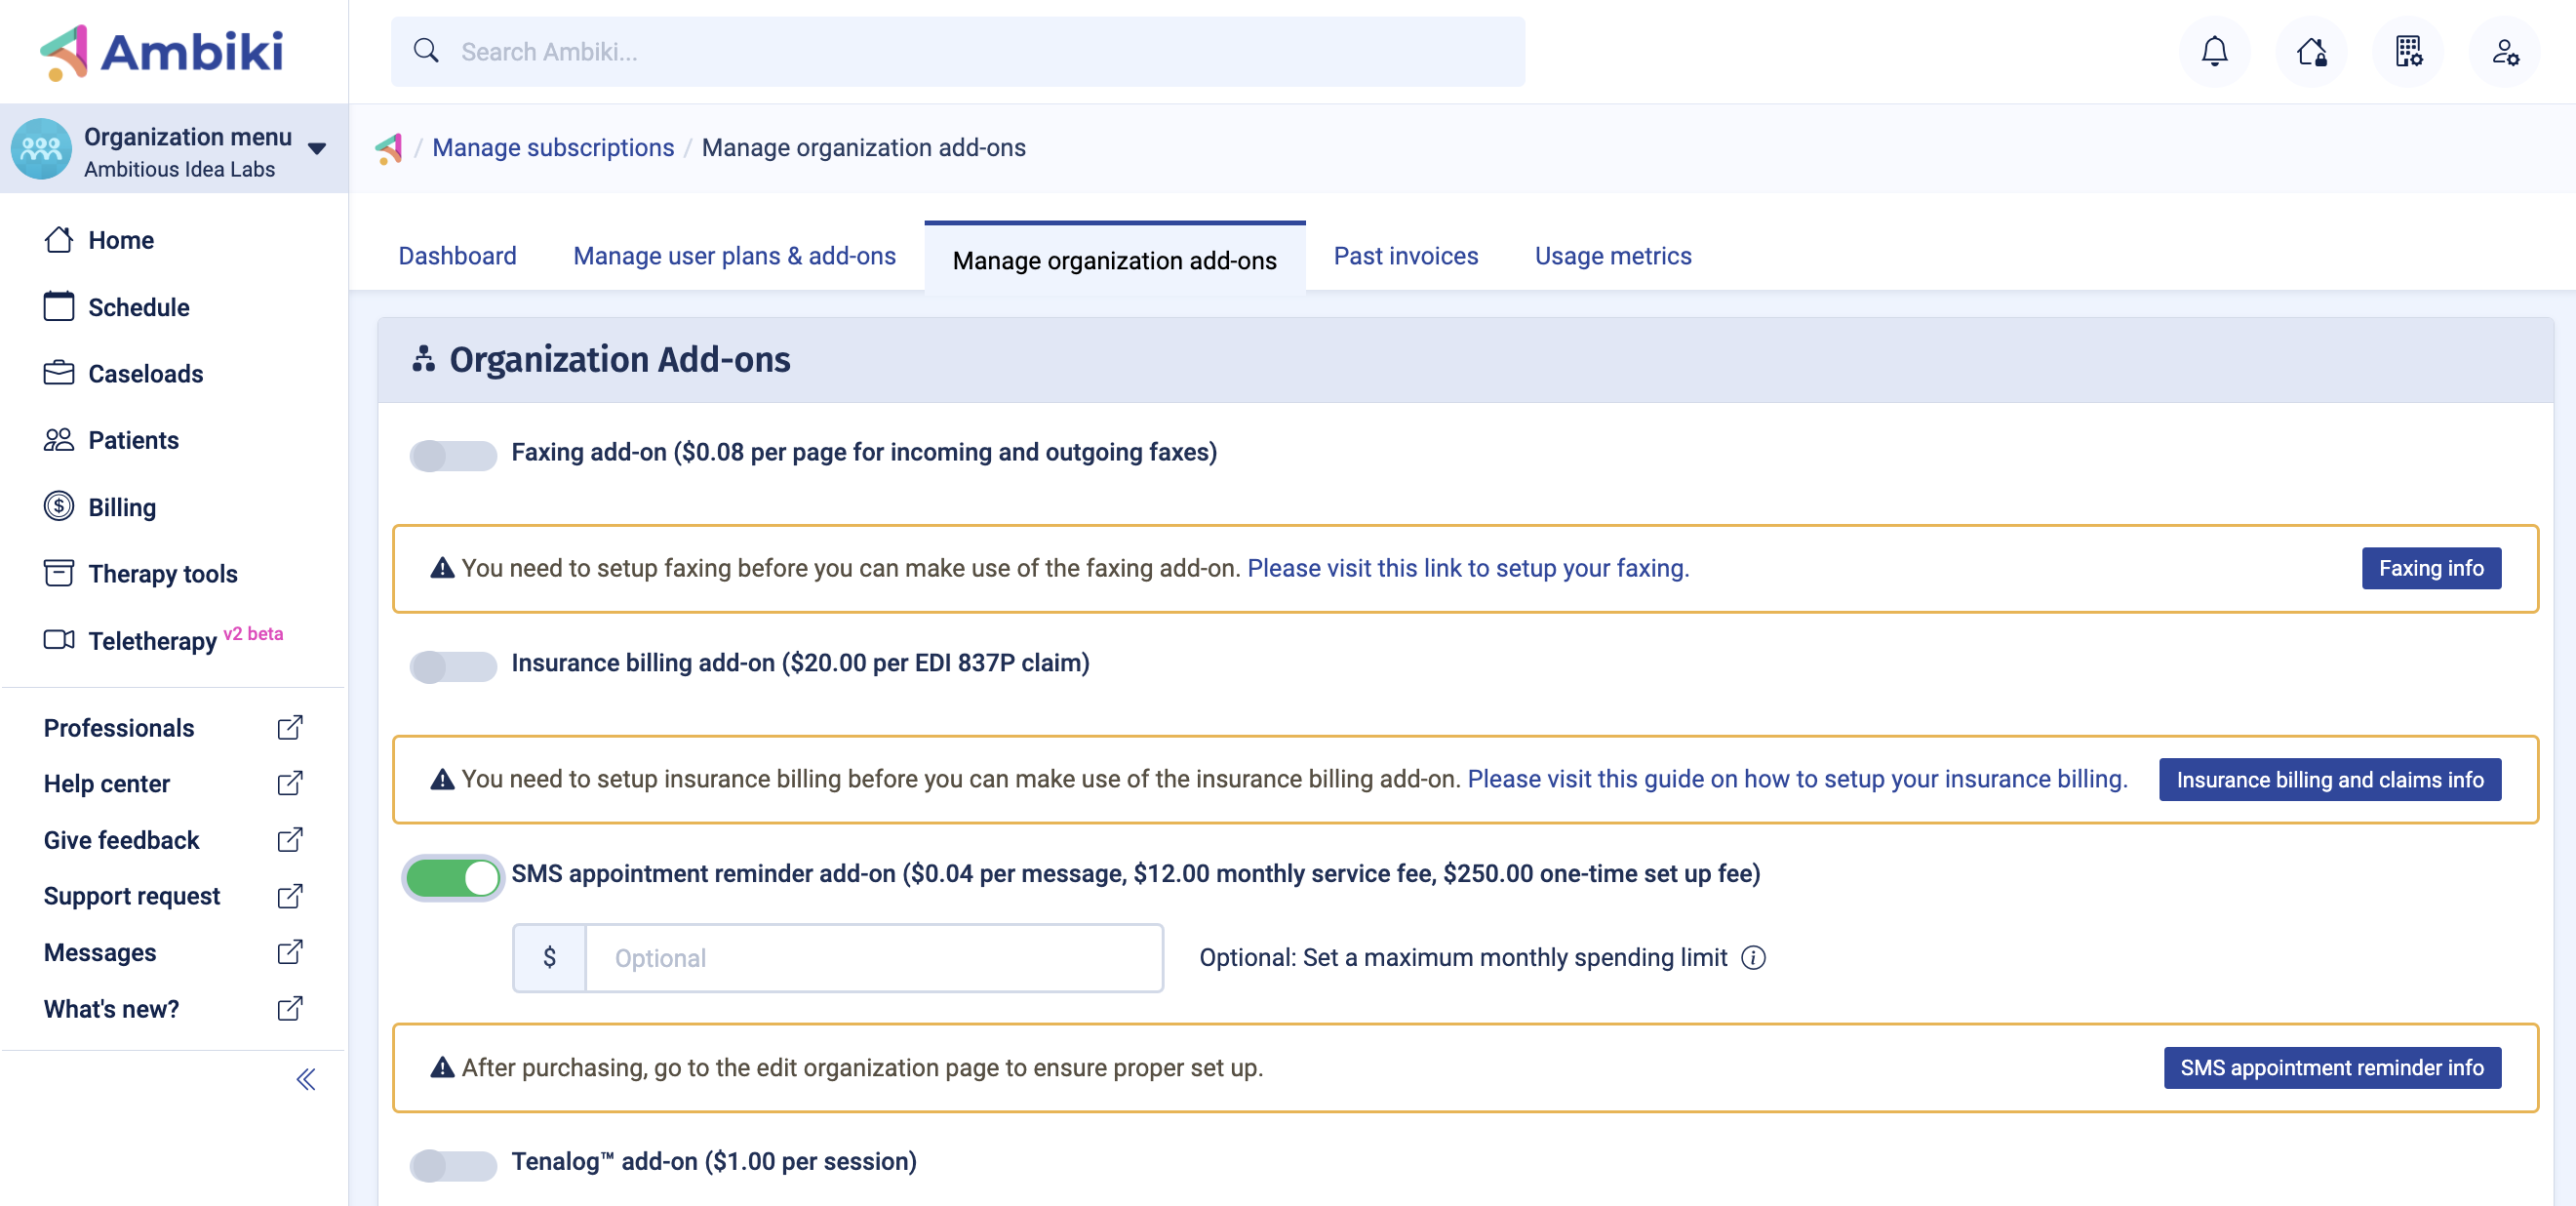Open the Usage metrics tab
Viewport: 2576px width, 1206px height.
pyautogui.click(x=1612, y=256)
